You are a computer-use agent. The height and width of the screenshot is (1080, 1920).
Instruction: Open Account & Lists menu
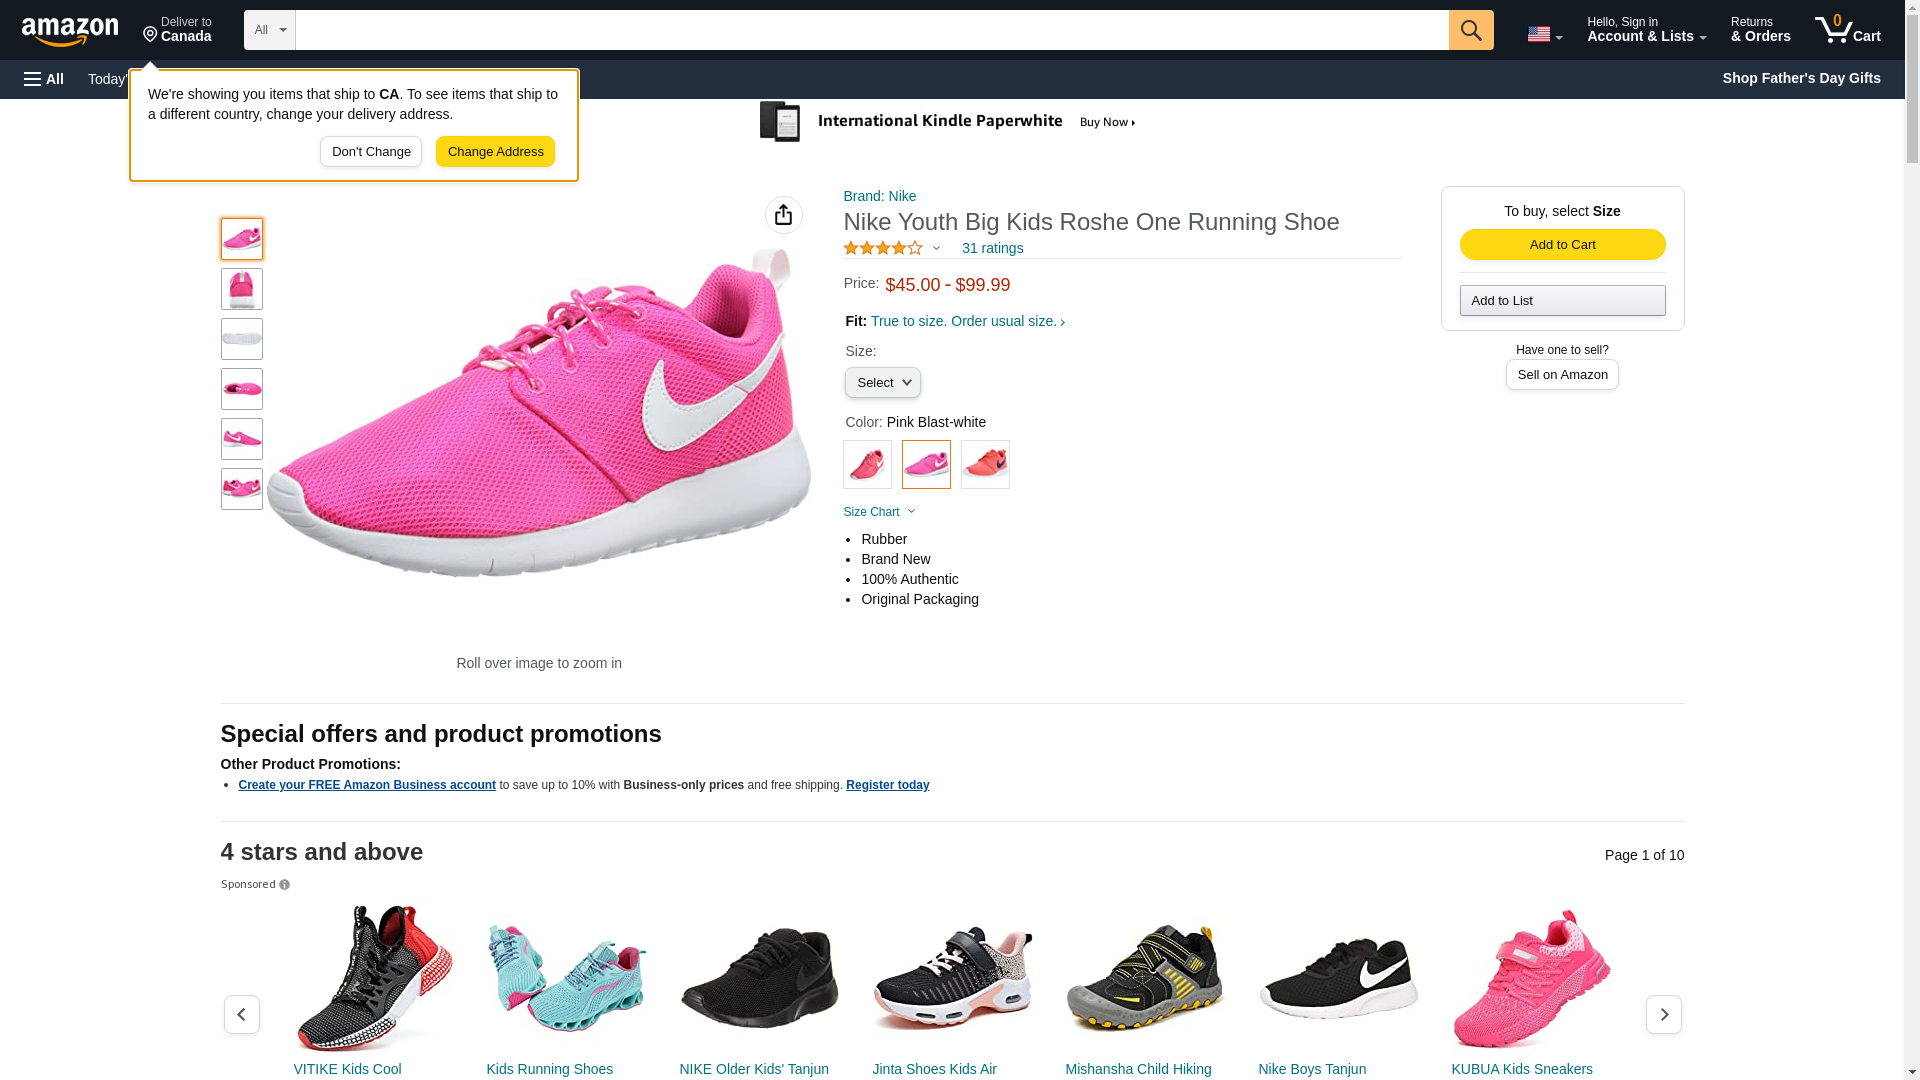coord(1645,30)
